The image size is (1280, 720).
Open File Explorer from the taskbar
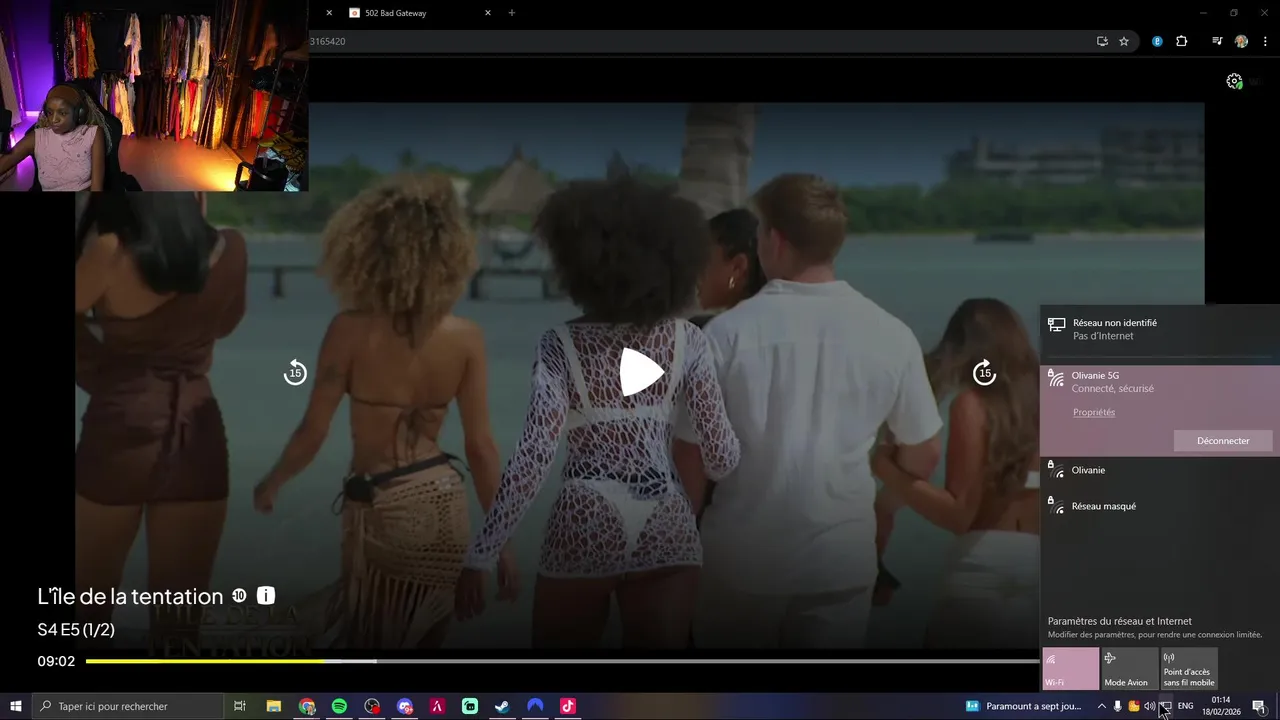pyautogui.click(x=273, y=706)
